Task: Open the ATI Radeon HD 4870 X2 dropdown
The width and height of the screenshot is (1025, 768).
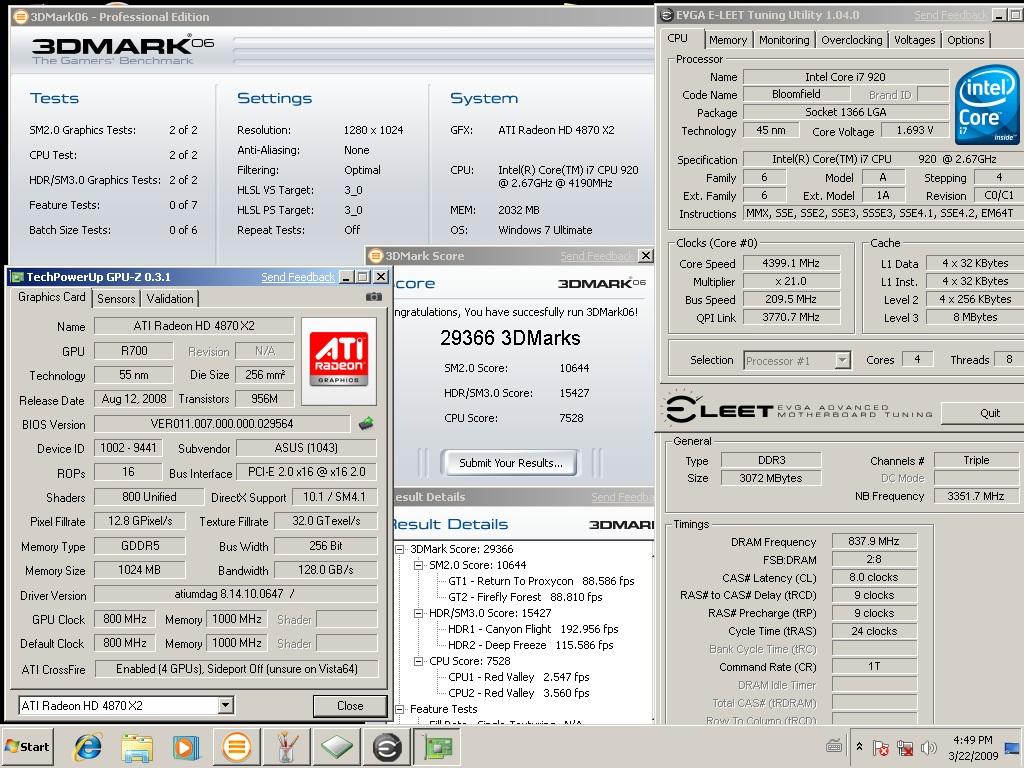Action: coord(226,705)
